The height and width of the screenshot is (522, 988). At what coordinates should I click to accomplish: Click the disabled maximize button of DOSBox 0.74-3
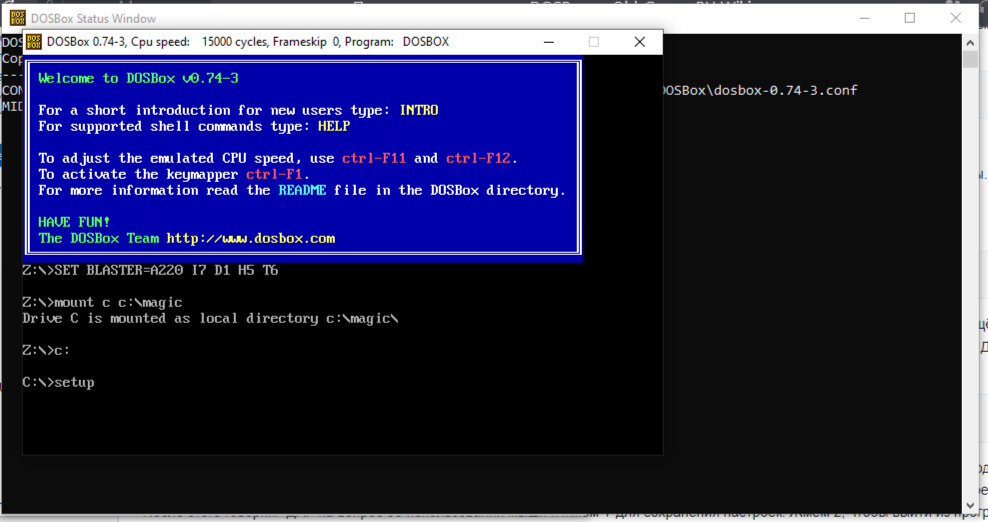(594, 42)
